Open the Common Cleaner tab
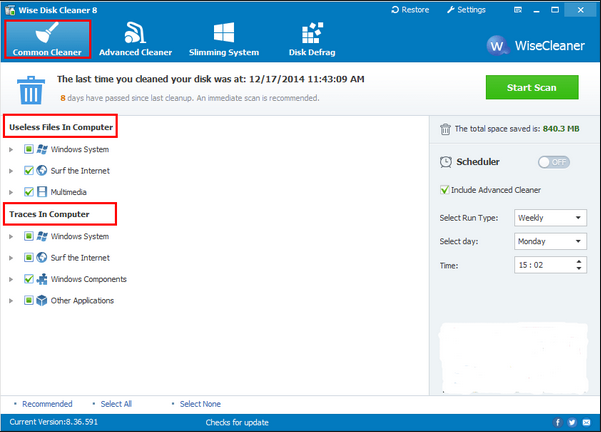 [48, 39]
